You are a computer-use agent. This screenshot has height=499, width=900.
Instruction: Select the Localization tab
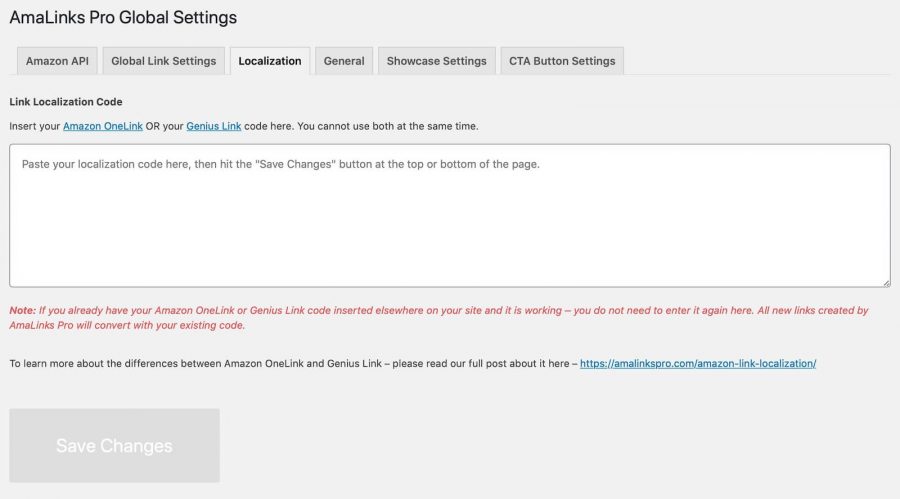coord(270,61)
